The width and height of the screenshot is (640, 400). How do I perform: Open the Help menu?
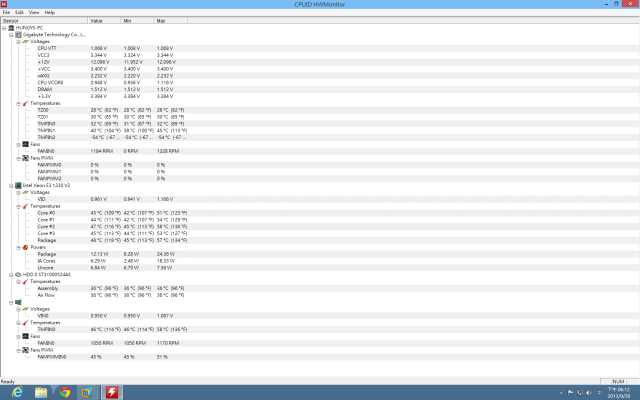point(50,12)
